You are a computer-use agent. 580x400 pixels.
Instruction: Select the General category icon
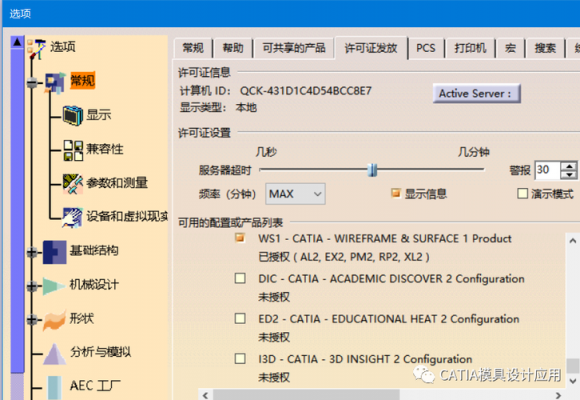[55, 83]
